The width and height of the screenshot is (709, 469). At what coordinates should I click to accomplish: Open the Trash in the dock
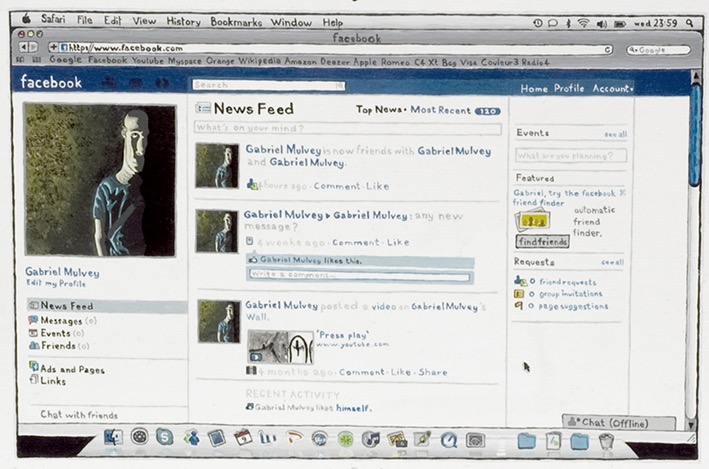coord(606,441)
